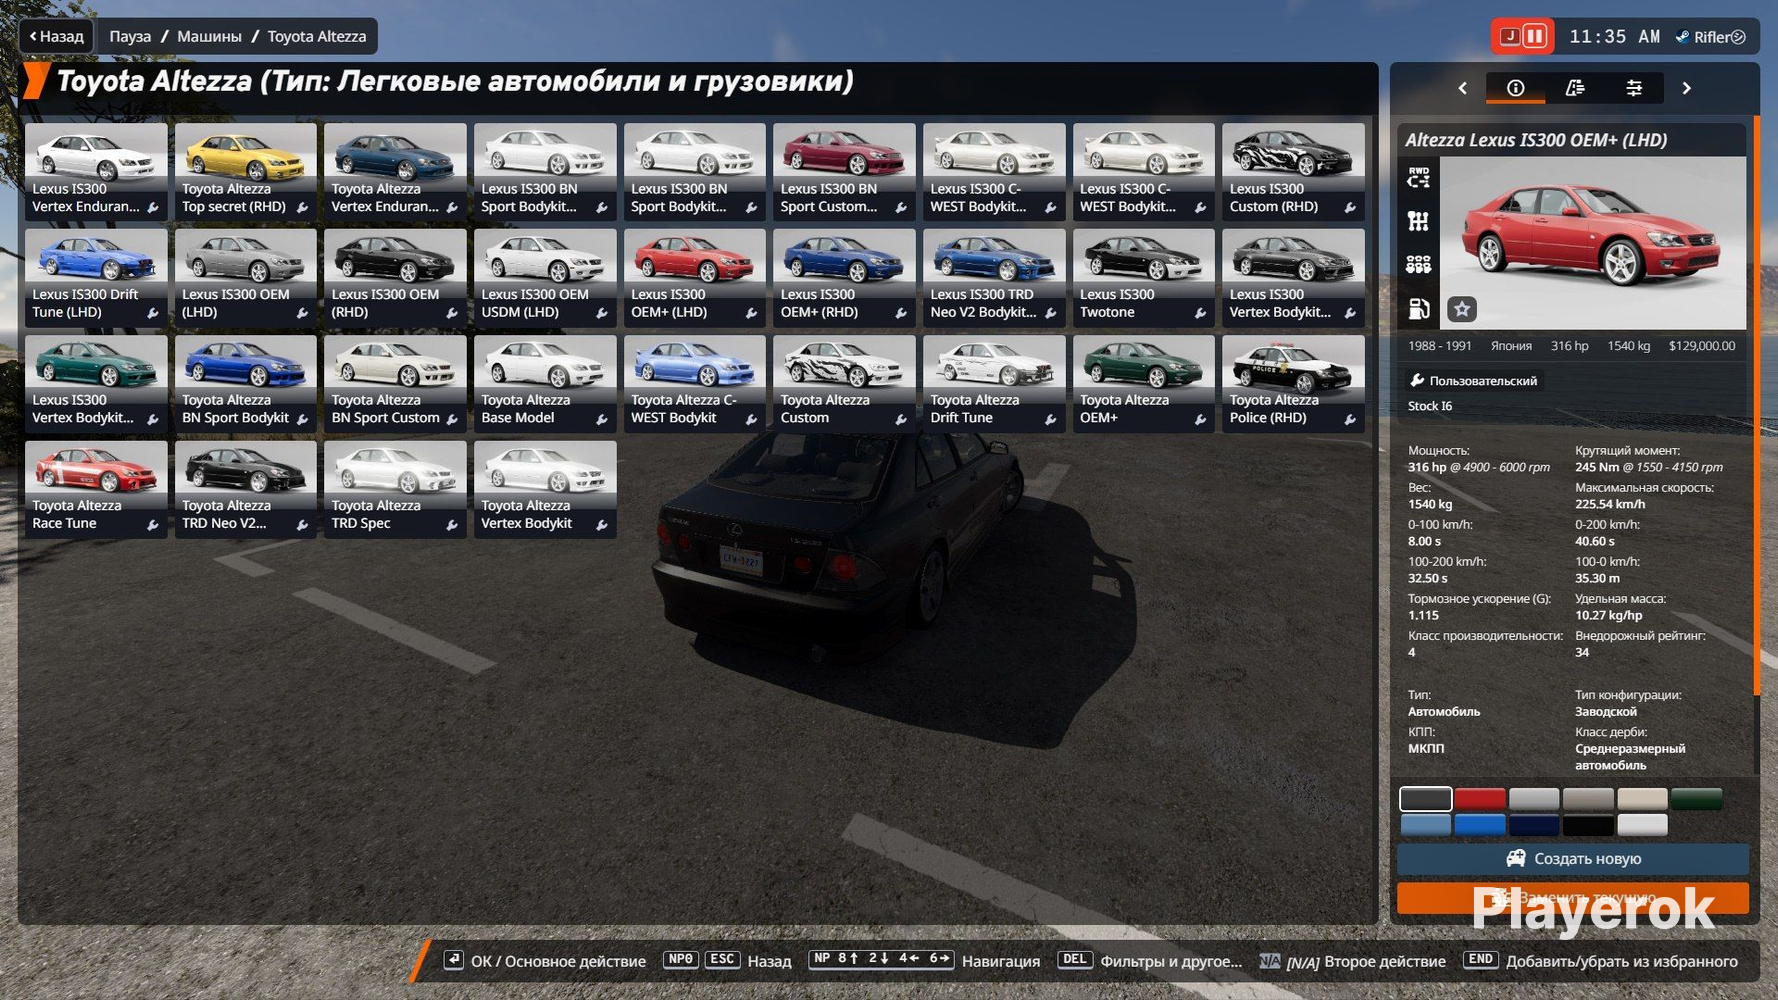The width and height of the screenshot is (1778, 1000).
Task: Click the Создать новую button
Action: (1573, 859)
